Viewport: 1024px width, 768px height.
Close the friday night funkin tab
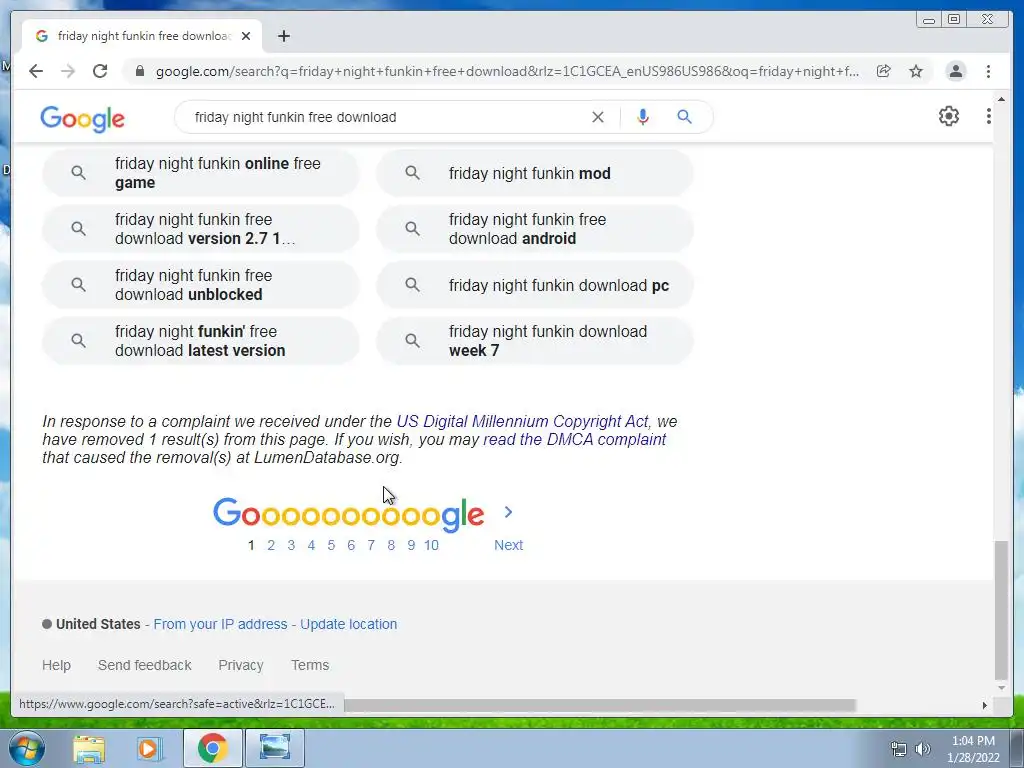(x=246, y=36)
